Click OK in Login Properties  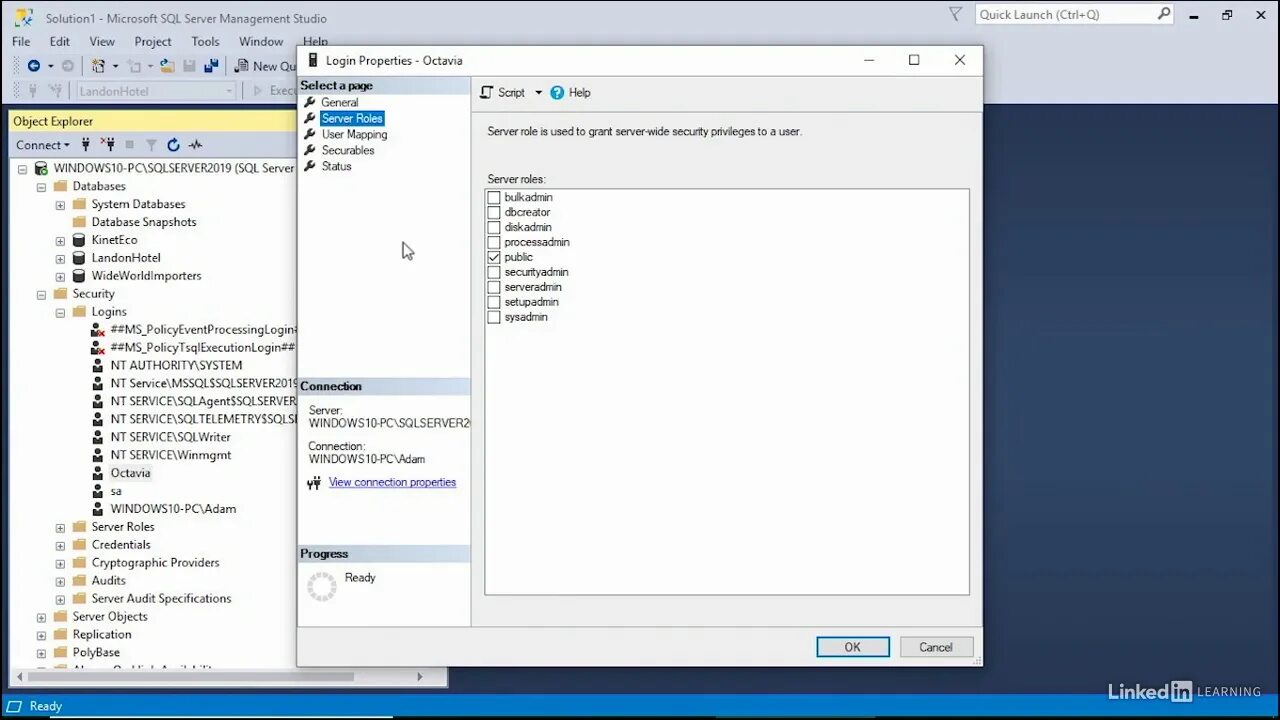click(853, 647)
